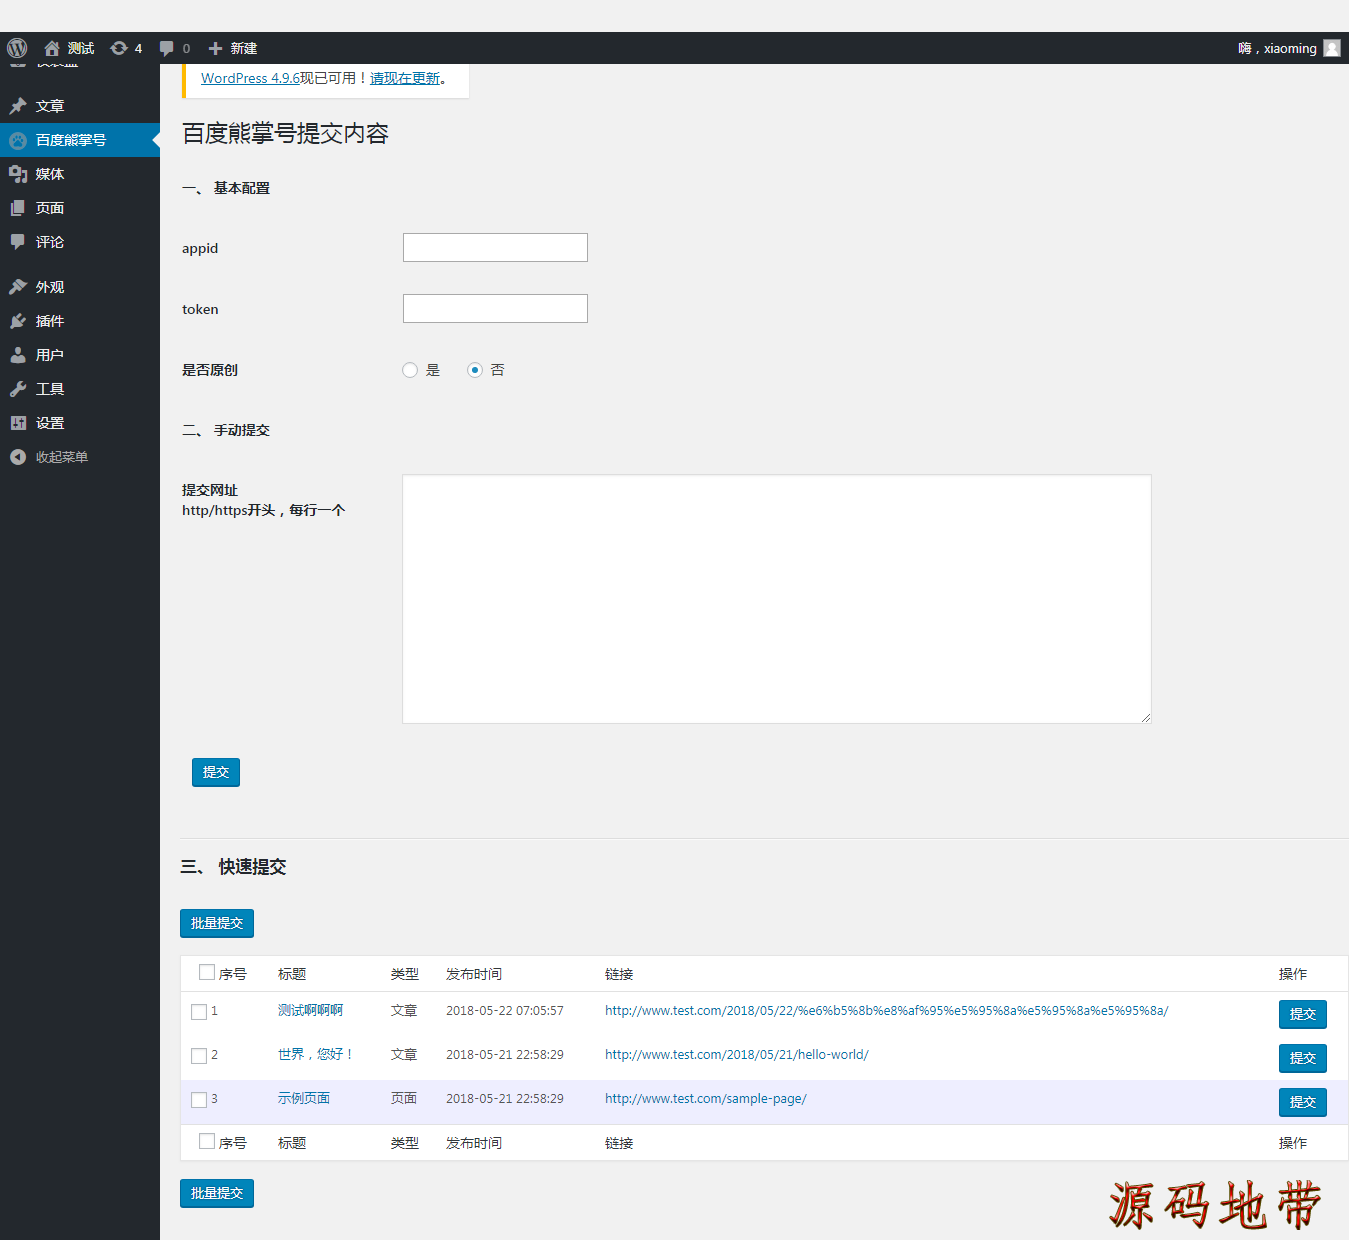Submit the sample-page row with 提交
This screenshot has height=1240, width=1349.
[1303, 1102]
